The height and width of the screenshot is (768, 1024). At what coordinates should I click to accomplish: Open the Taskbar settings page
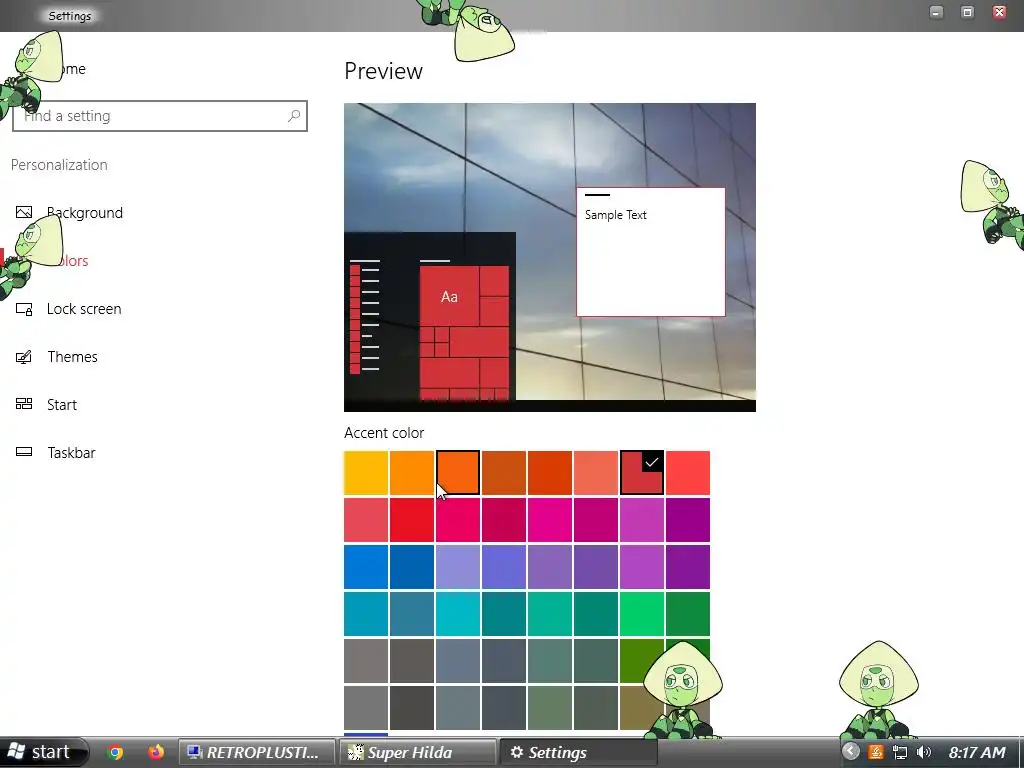click(x=71, y=453)
